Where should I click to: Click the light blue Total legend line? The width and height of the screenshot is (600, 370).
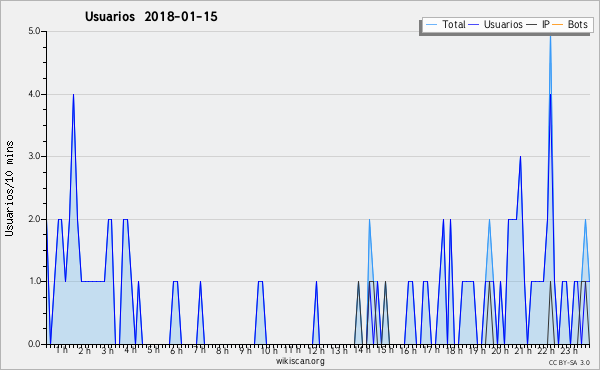pos(431,25)
